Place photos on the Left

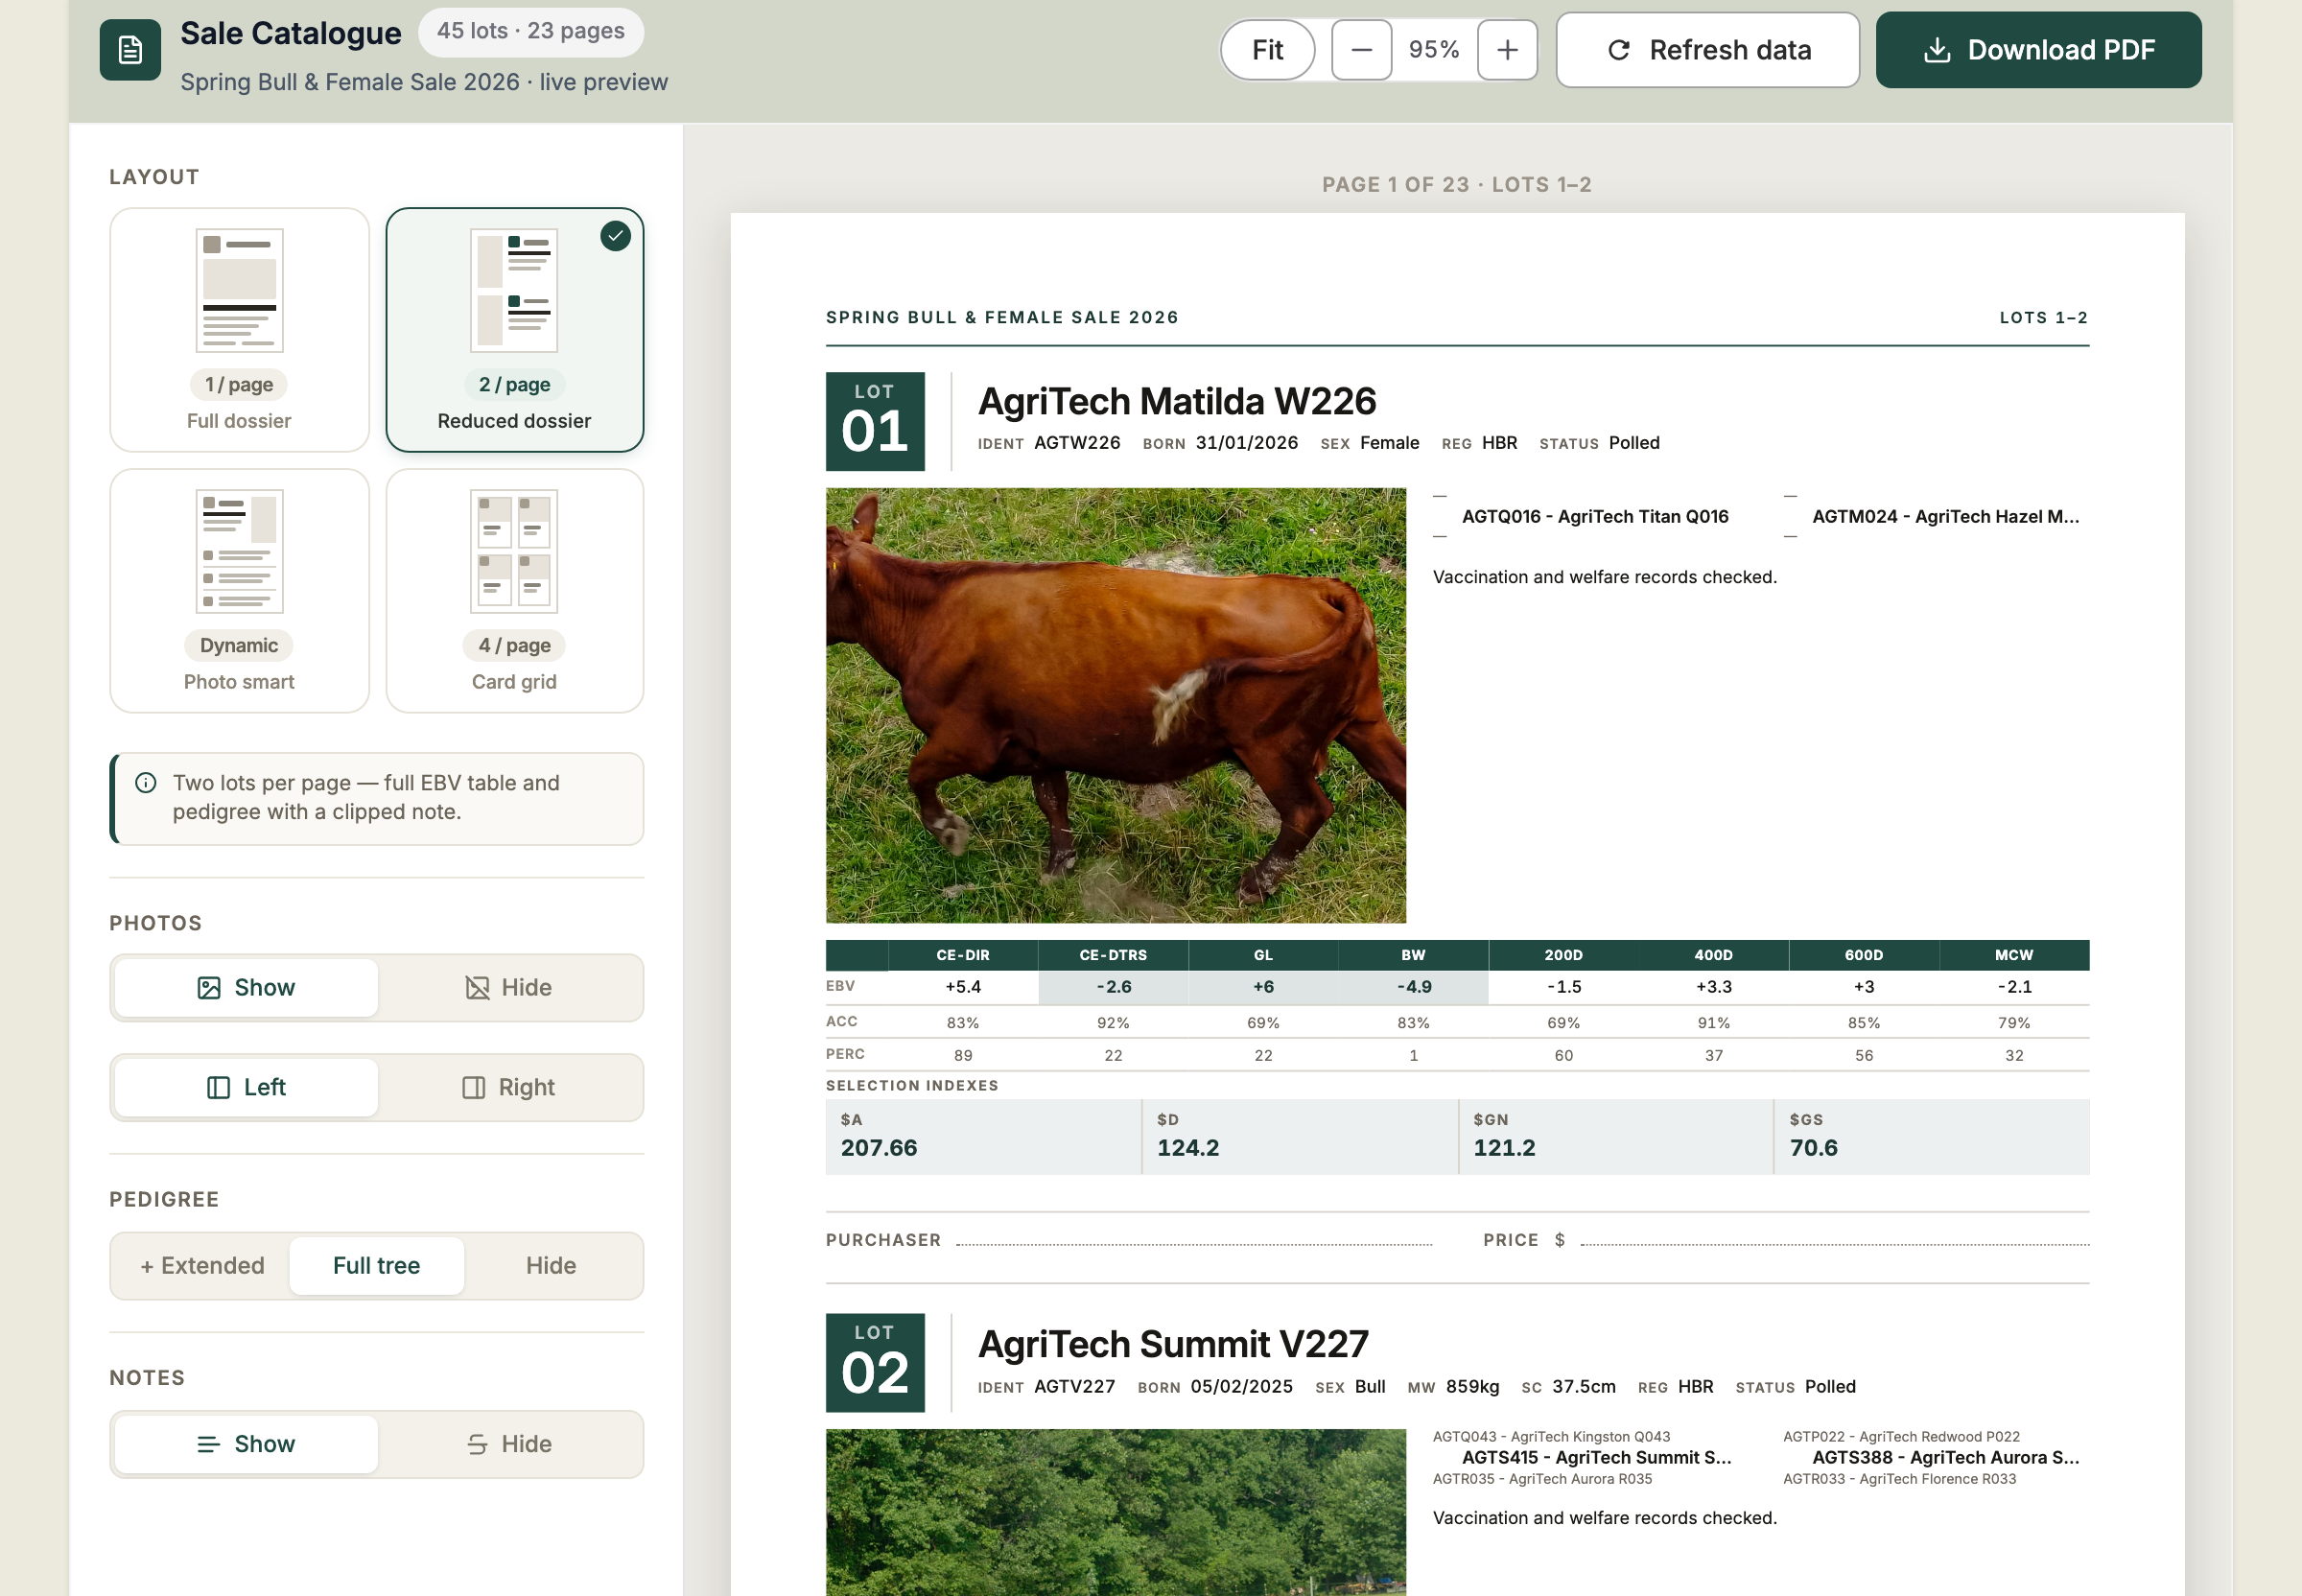click(246, 1088)
